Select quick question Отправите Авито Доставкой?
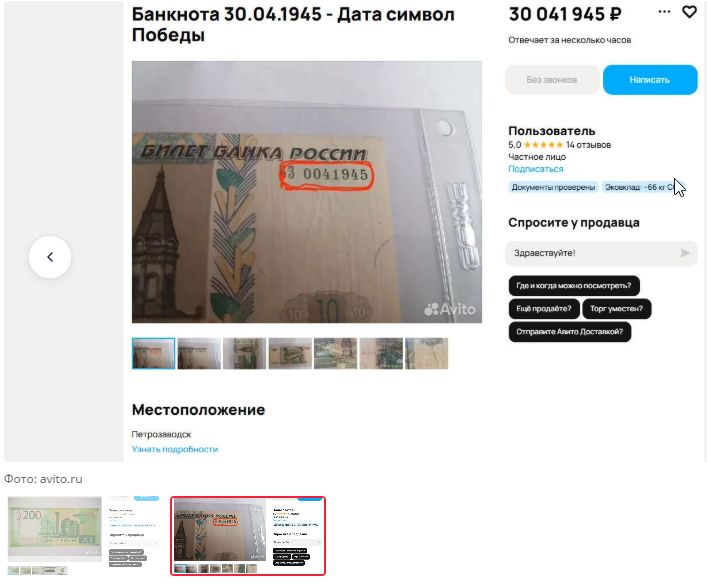Image resolution: width=707 pixels, height=588 pixels. tap(569, 332)
